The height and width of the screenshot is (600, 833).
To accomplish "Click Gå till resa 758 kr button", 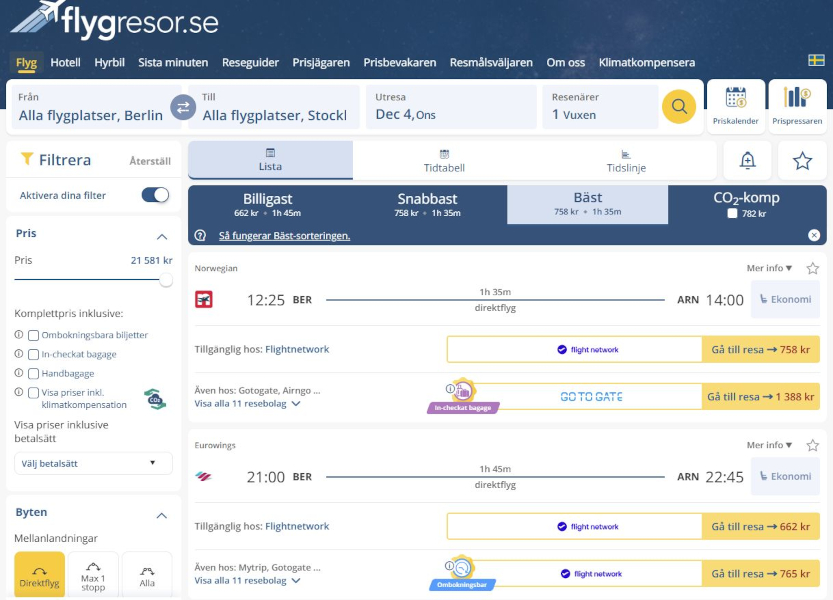I will (761, 350).
